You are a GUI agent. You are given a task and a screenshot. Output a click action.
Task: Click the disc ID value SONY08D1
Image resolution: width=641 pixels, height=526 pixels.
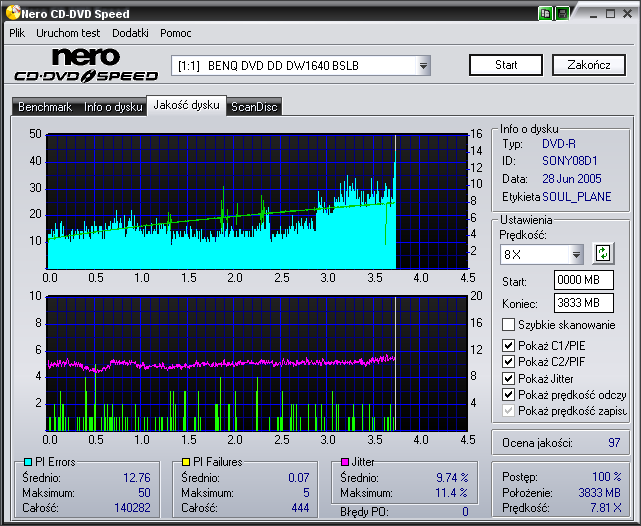click(x=569, y=161)
